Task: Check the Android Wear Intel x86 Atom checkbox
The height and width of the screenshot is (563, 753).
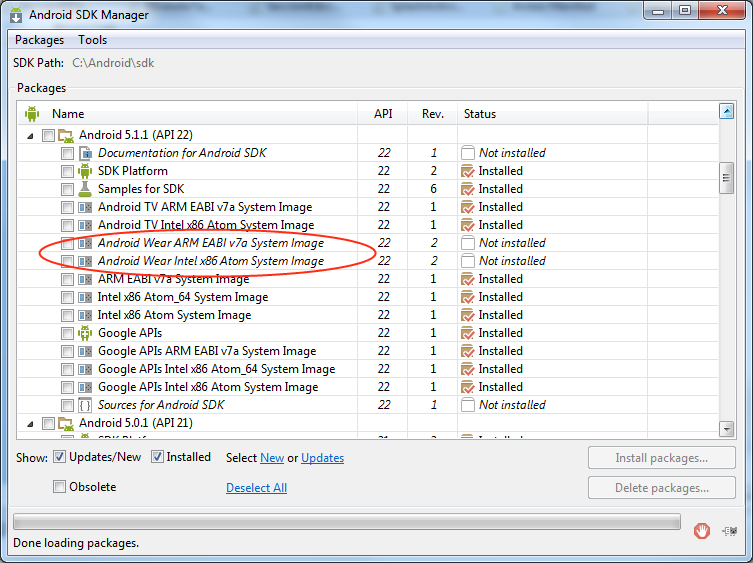Action: pyautogui.click(x=67, y=261)
